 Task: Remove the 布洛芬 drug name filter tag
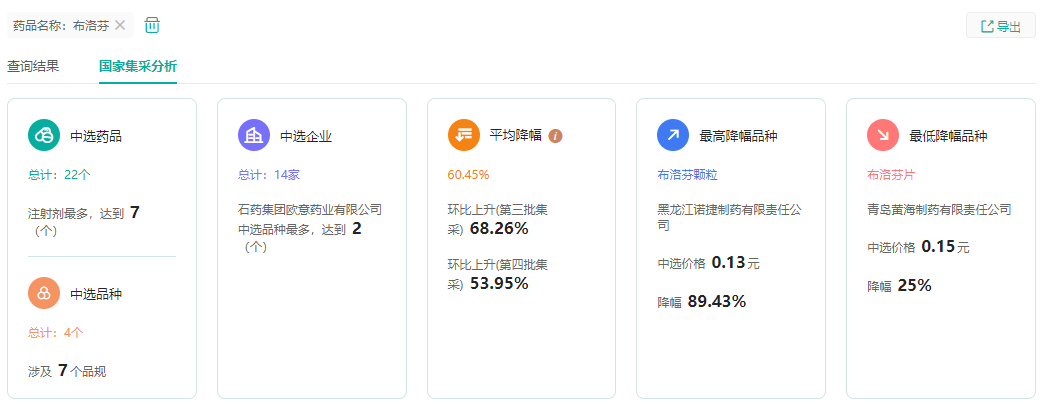click(121, 25)
